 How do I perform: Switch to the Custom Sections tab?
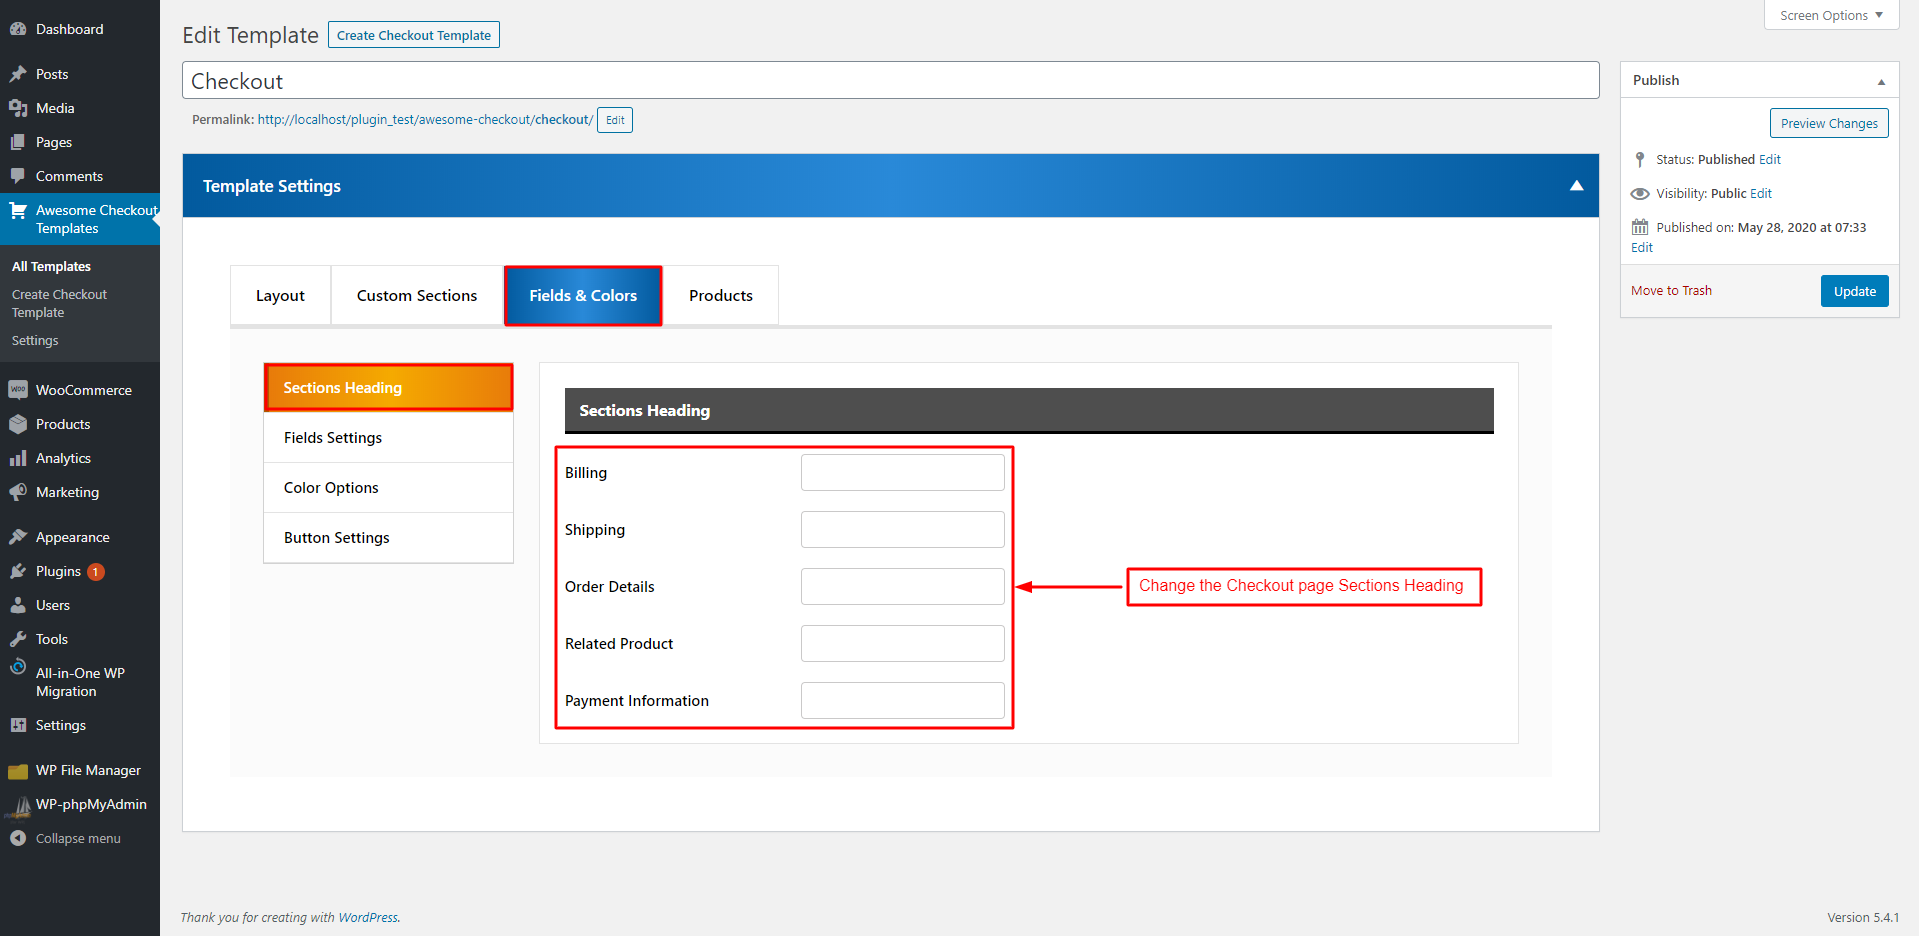click(x=417, y=295)
